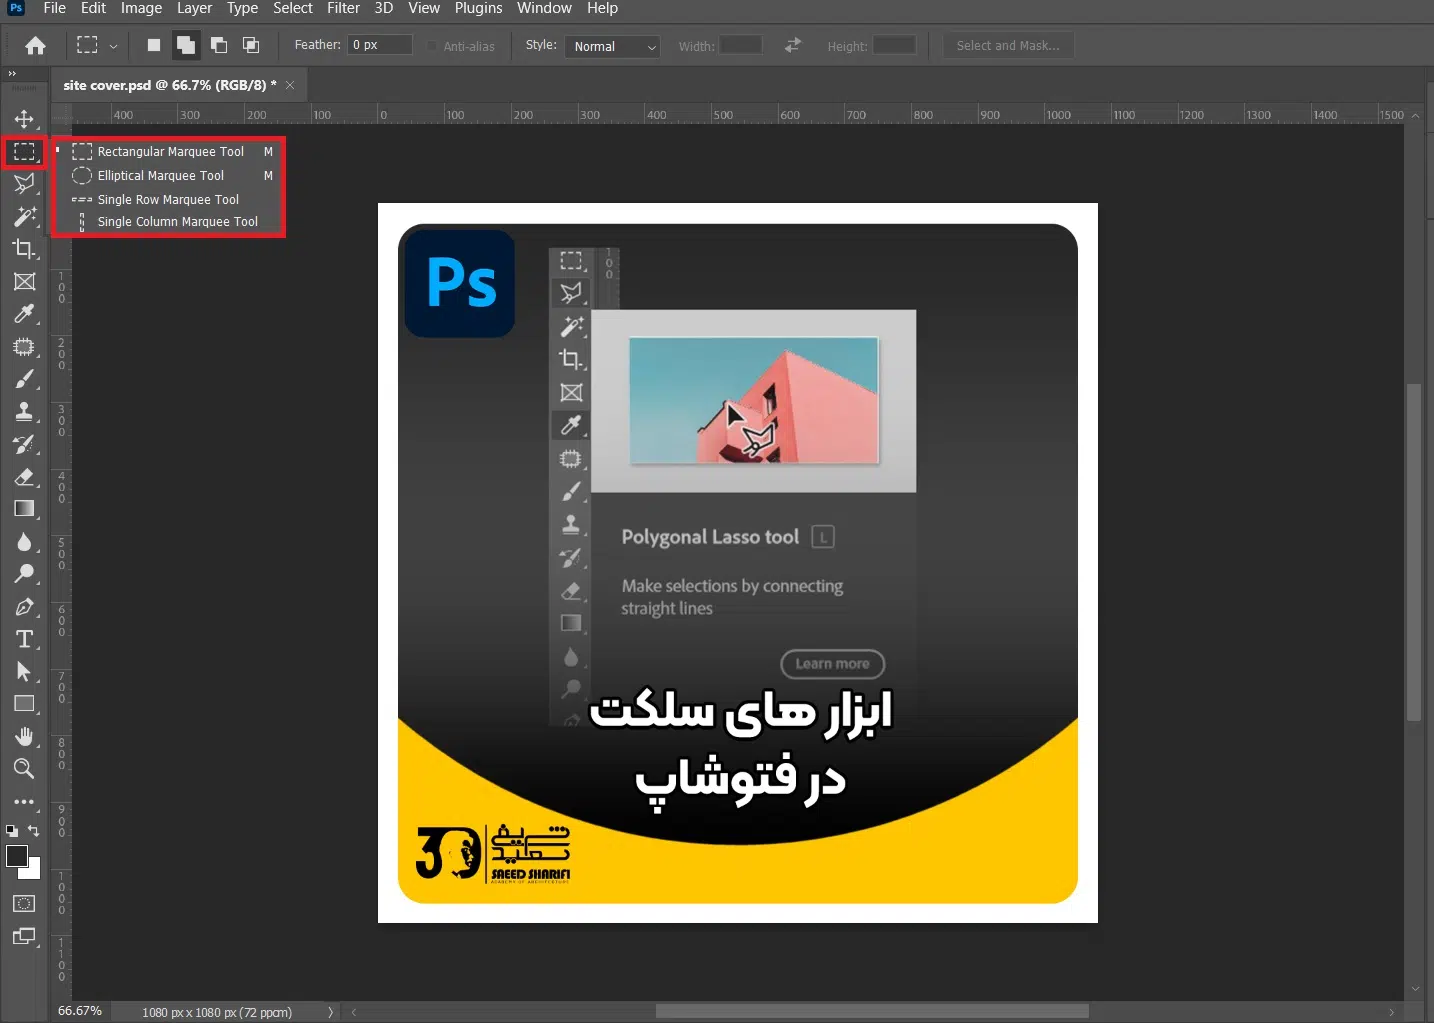1434x1023 pixels.
Task: Select the Clone Stamp tool
Action: [24, 411]
